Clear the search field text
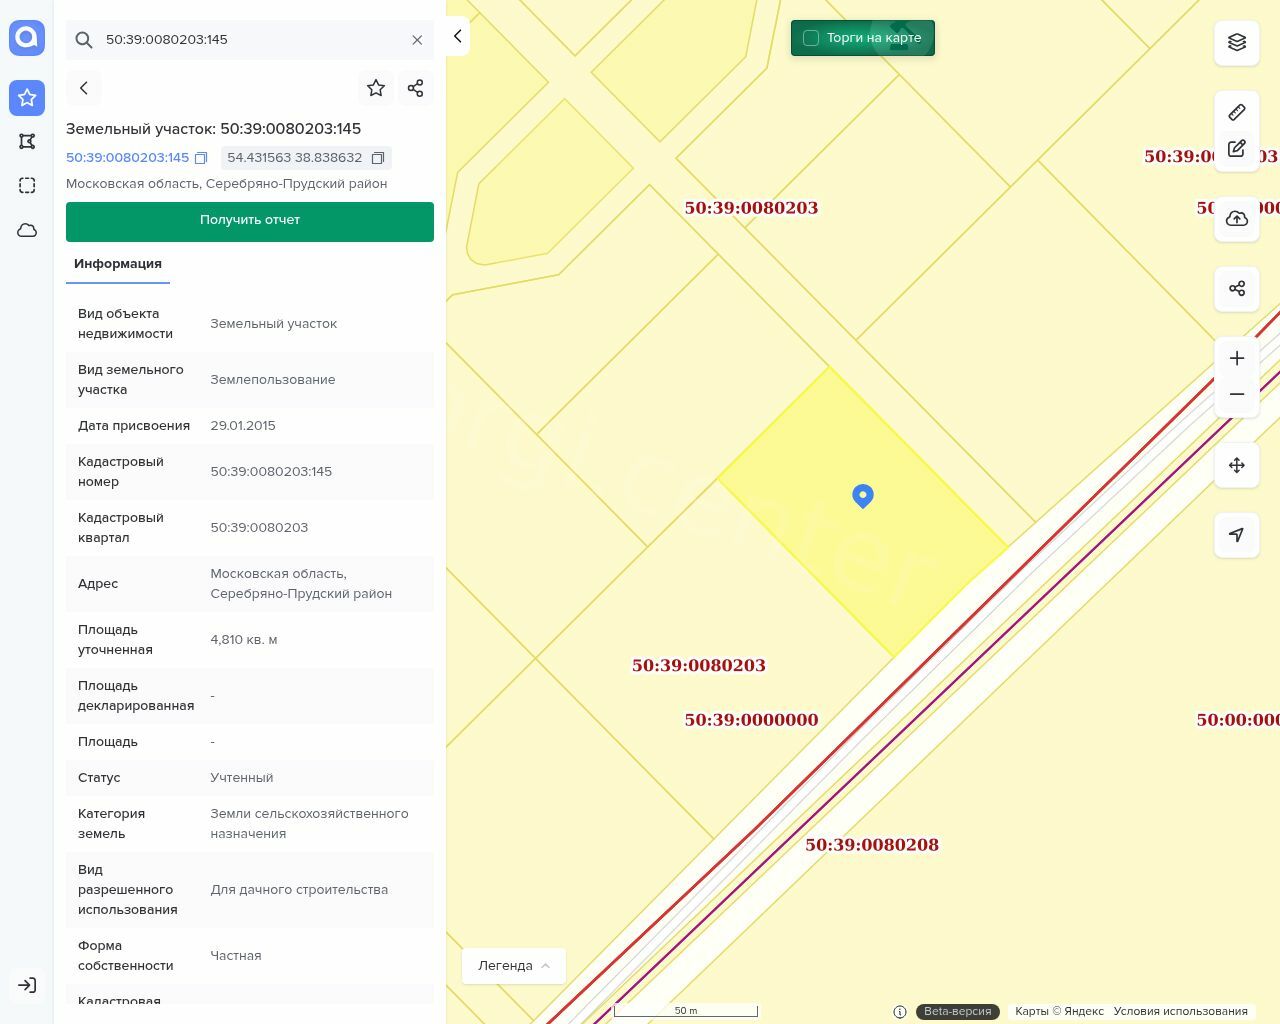Screen dimensions: 1280x1024 [x=417, y=40]
